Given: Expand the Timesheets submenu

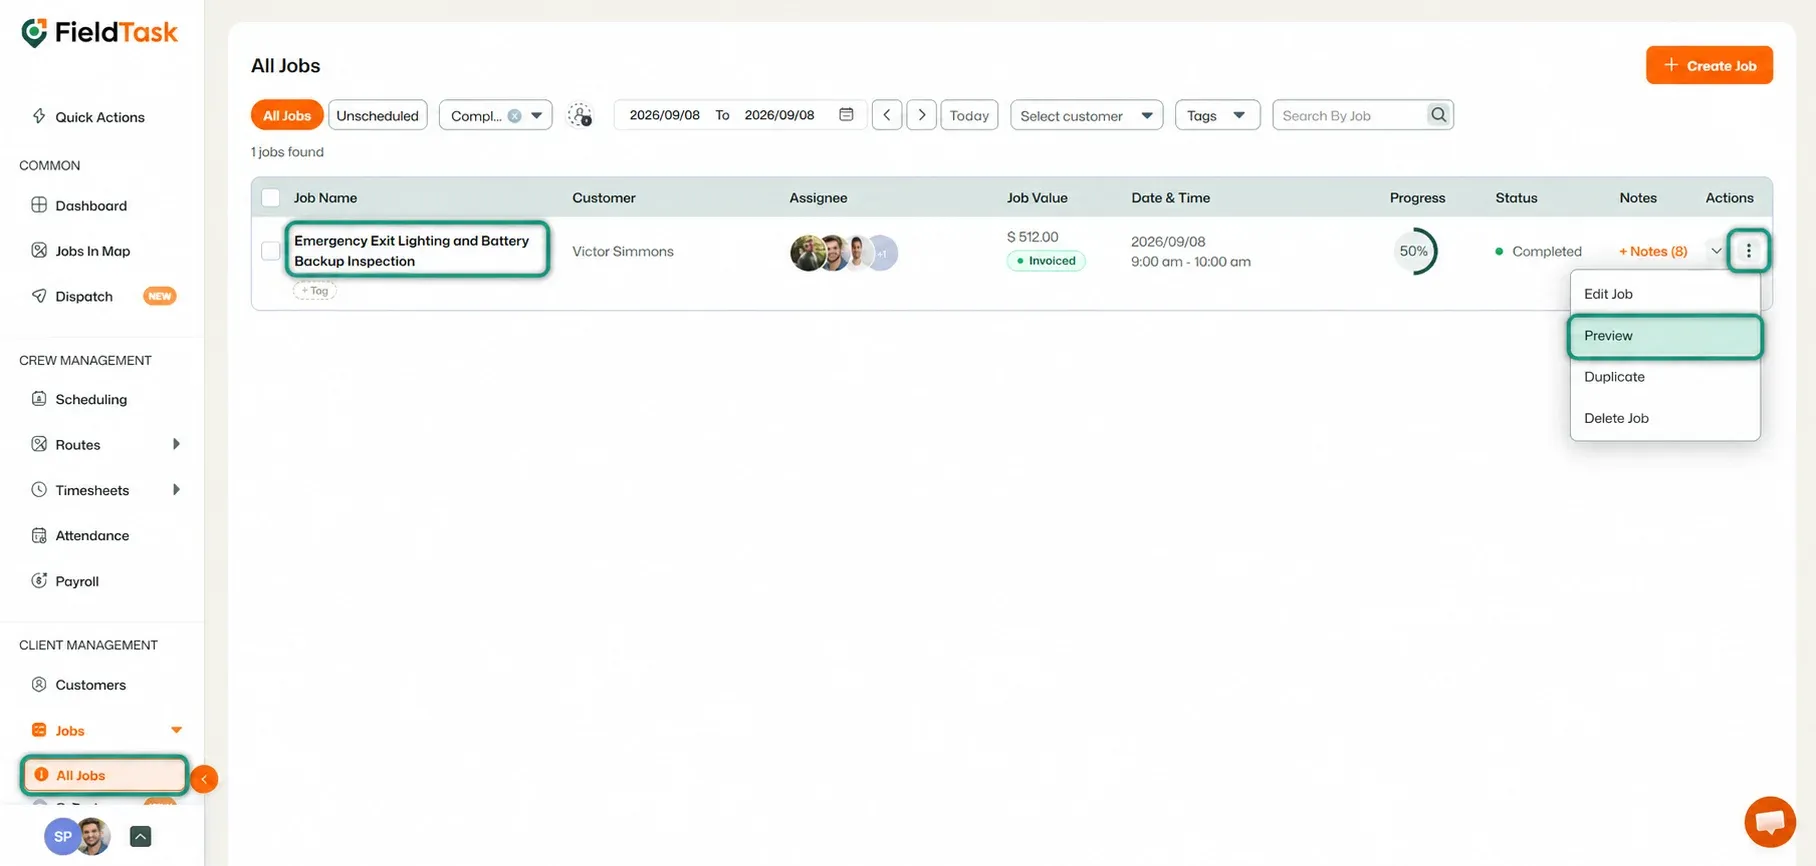Looking at the screenshot, I should pyautogui.click(x=176, y=490).
